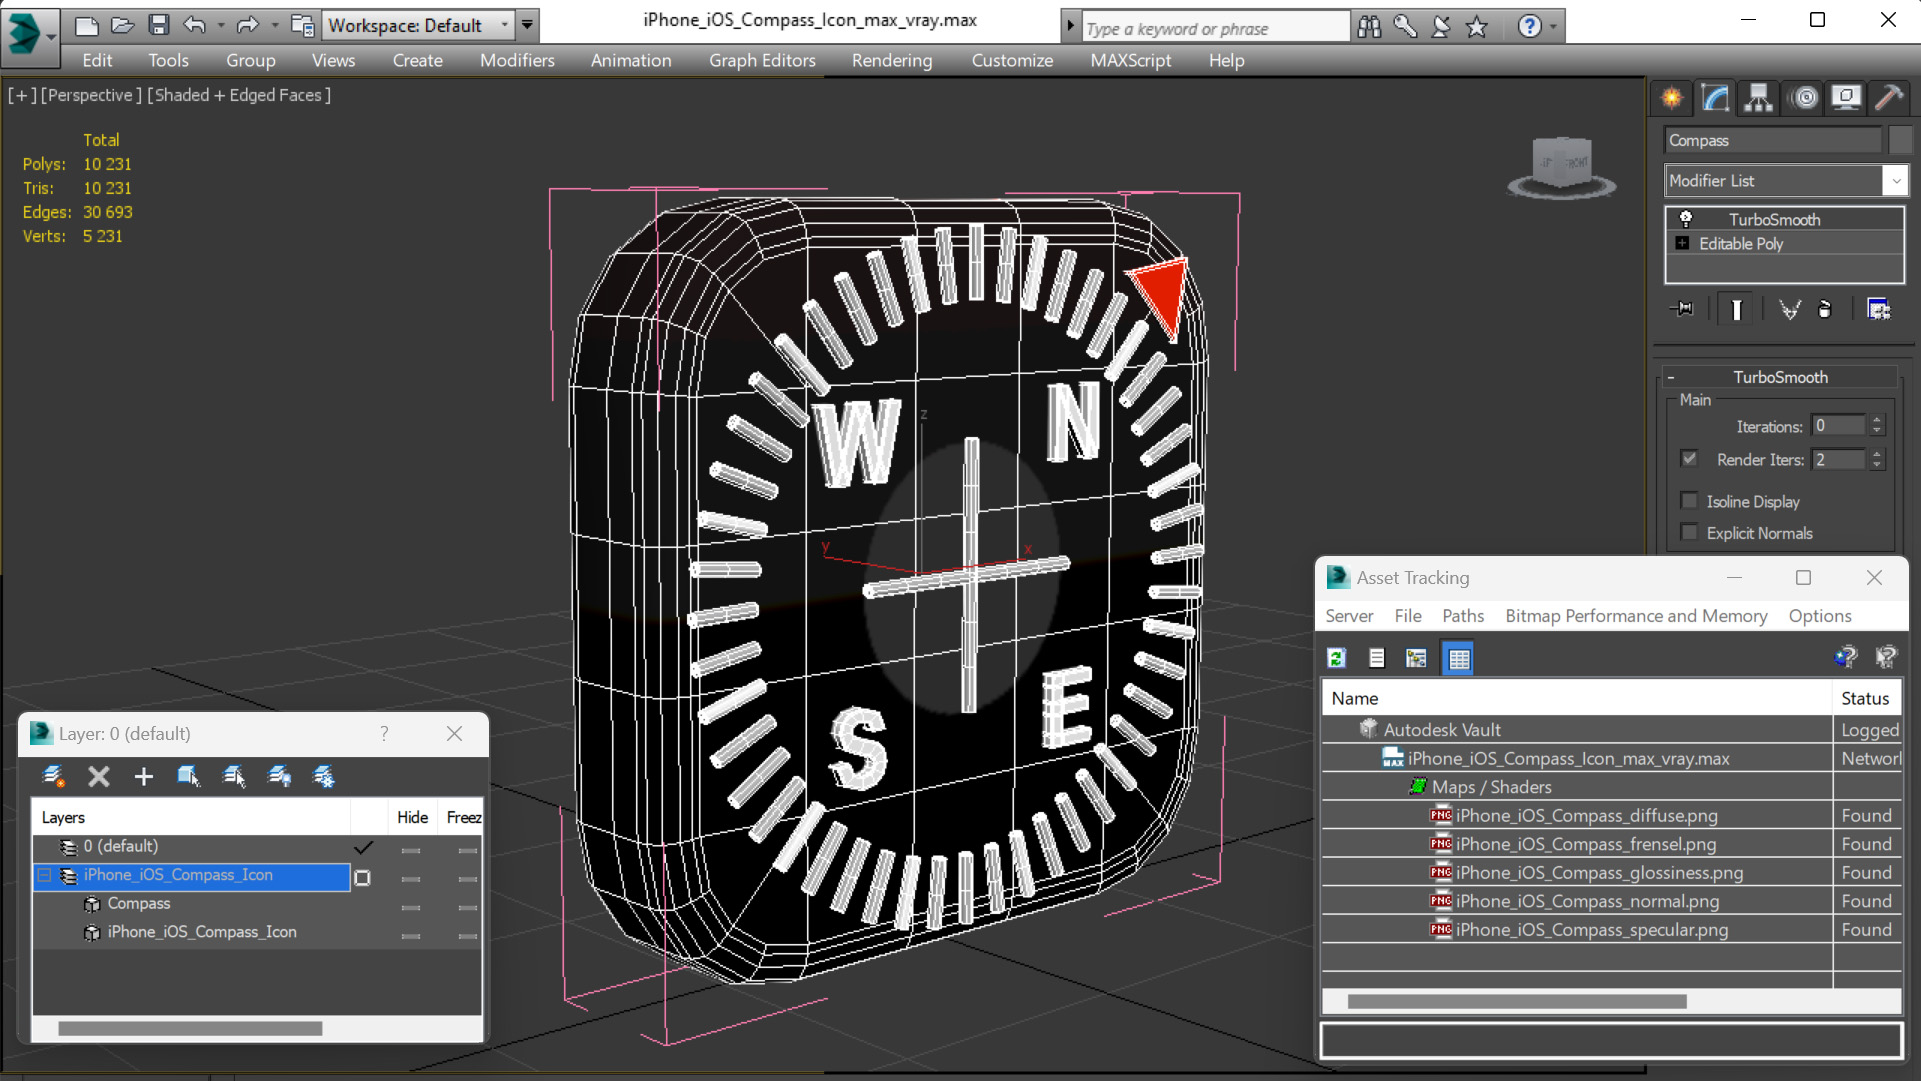Click the Layer dialog horizontal scrollbar
Screen dimensions: 1921x1081
[x=190, y=1028]
